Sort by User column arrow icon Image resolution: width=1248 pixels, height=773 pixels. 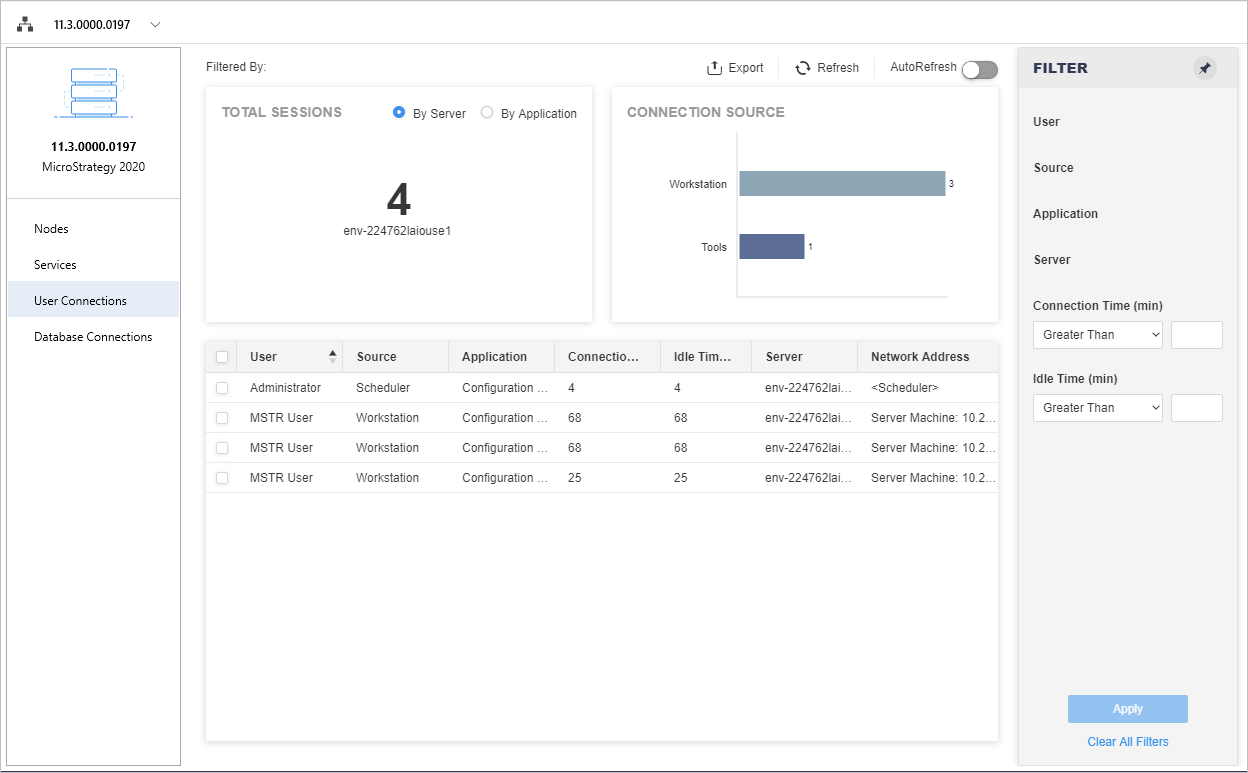coord(333,357)
